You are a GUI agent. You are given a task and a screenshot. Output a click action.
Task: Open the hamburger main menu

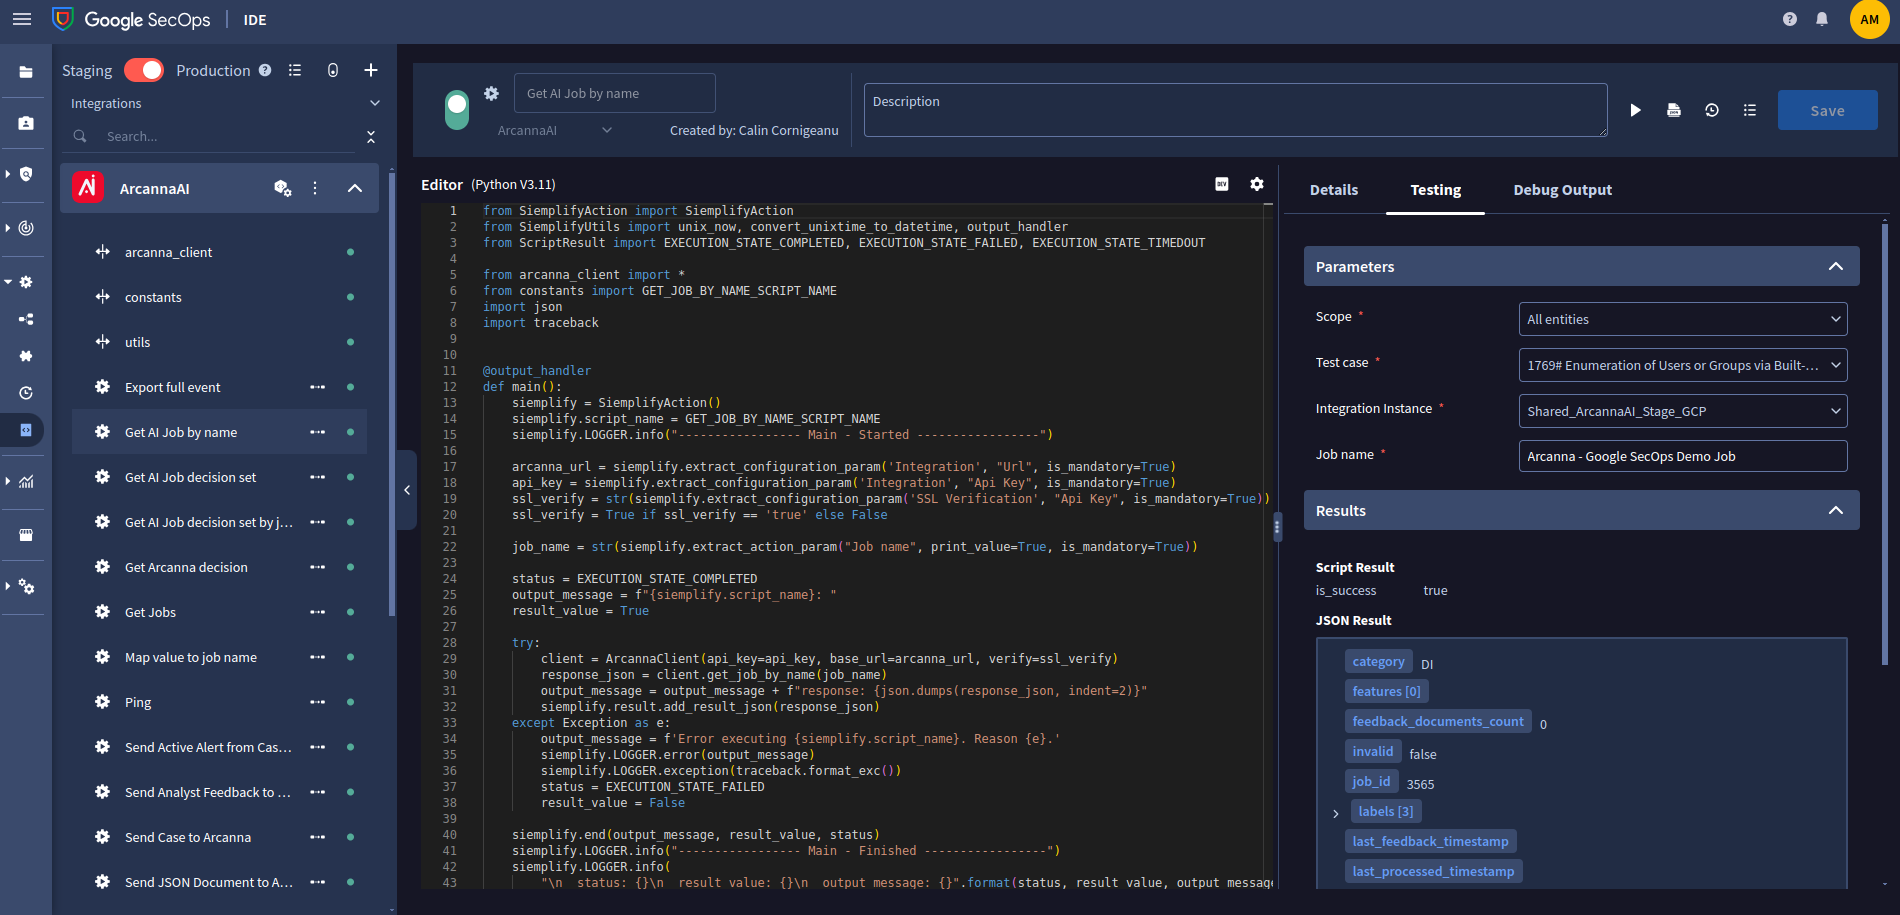click(x=22, y=19)
